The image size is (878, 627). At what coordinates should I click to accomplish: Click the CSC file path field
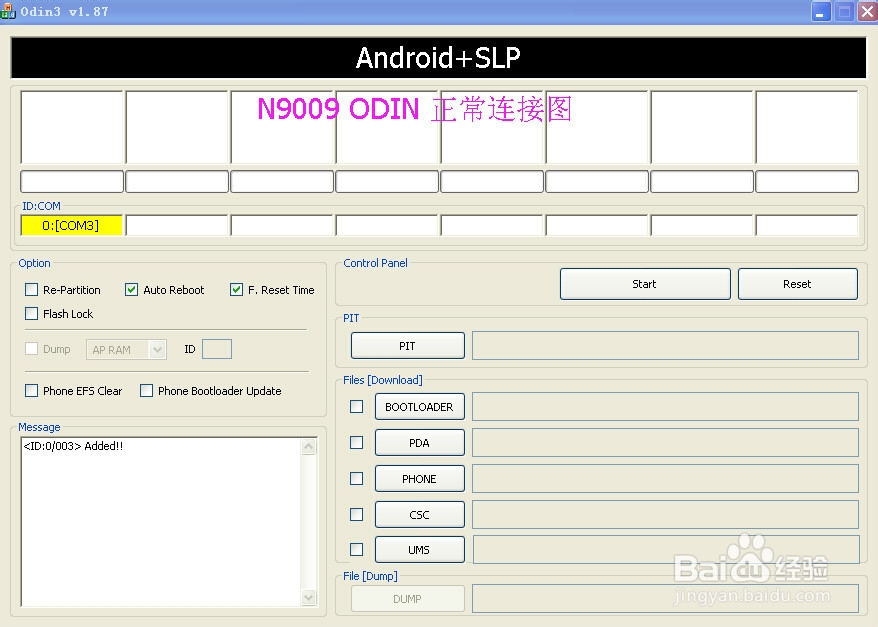pyautogui.click(x=665, y=514)
